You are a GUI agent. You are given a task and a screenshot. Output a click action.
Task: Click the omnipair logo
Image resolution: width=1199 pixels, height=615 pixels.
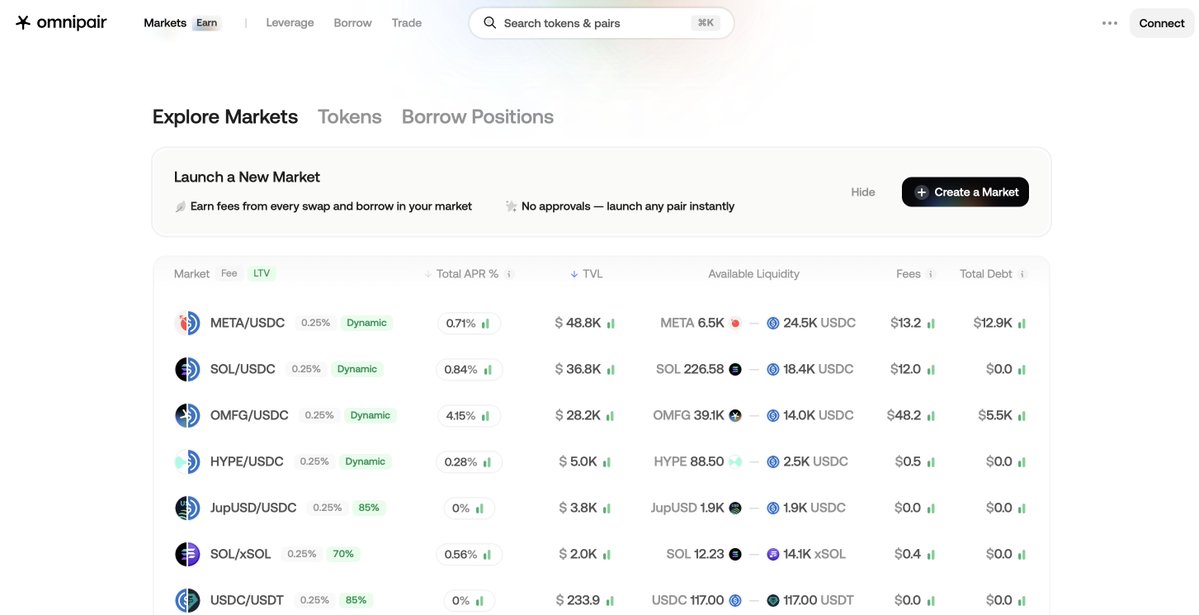click(x=61, y=23)
